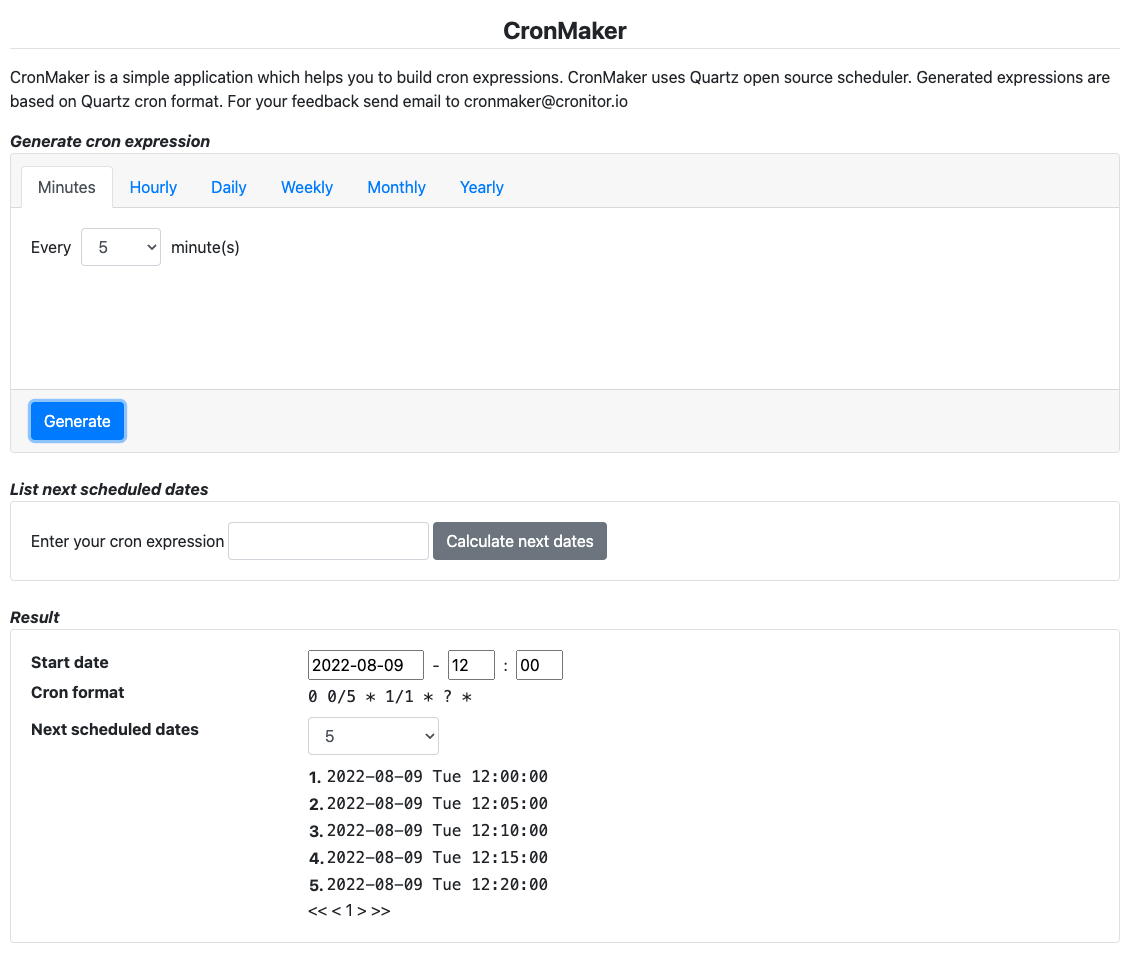Click the Next scheduled dates label
Image resolution: width=1132 pixels, height=960 pixels.
[x=115, y=729]
